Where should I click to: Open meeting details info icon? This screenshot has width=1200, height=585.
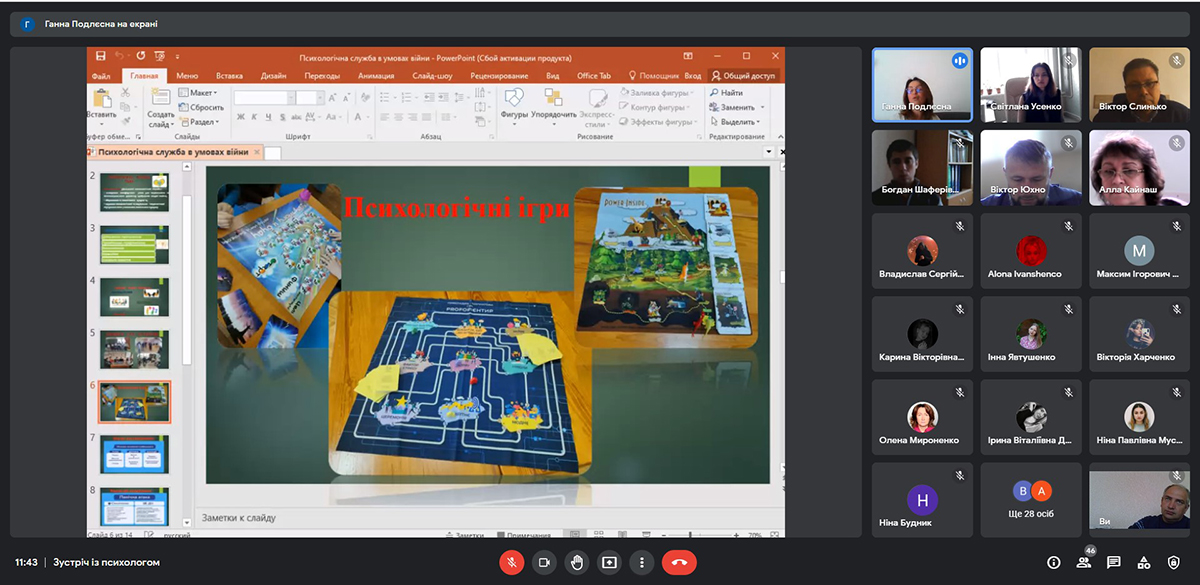(x=1053, y=562)
